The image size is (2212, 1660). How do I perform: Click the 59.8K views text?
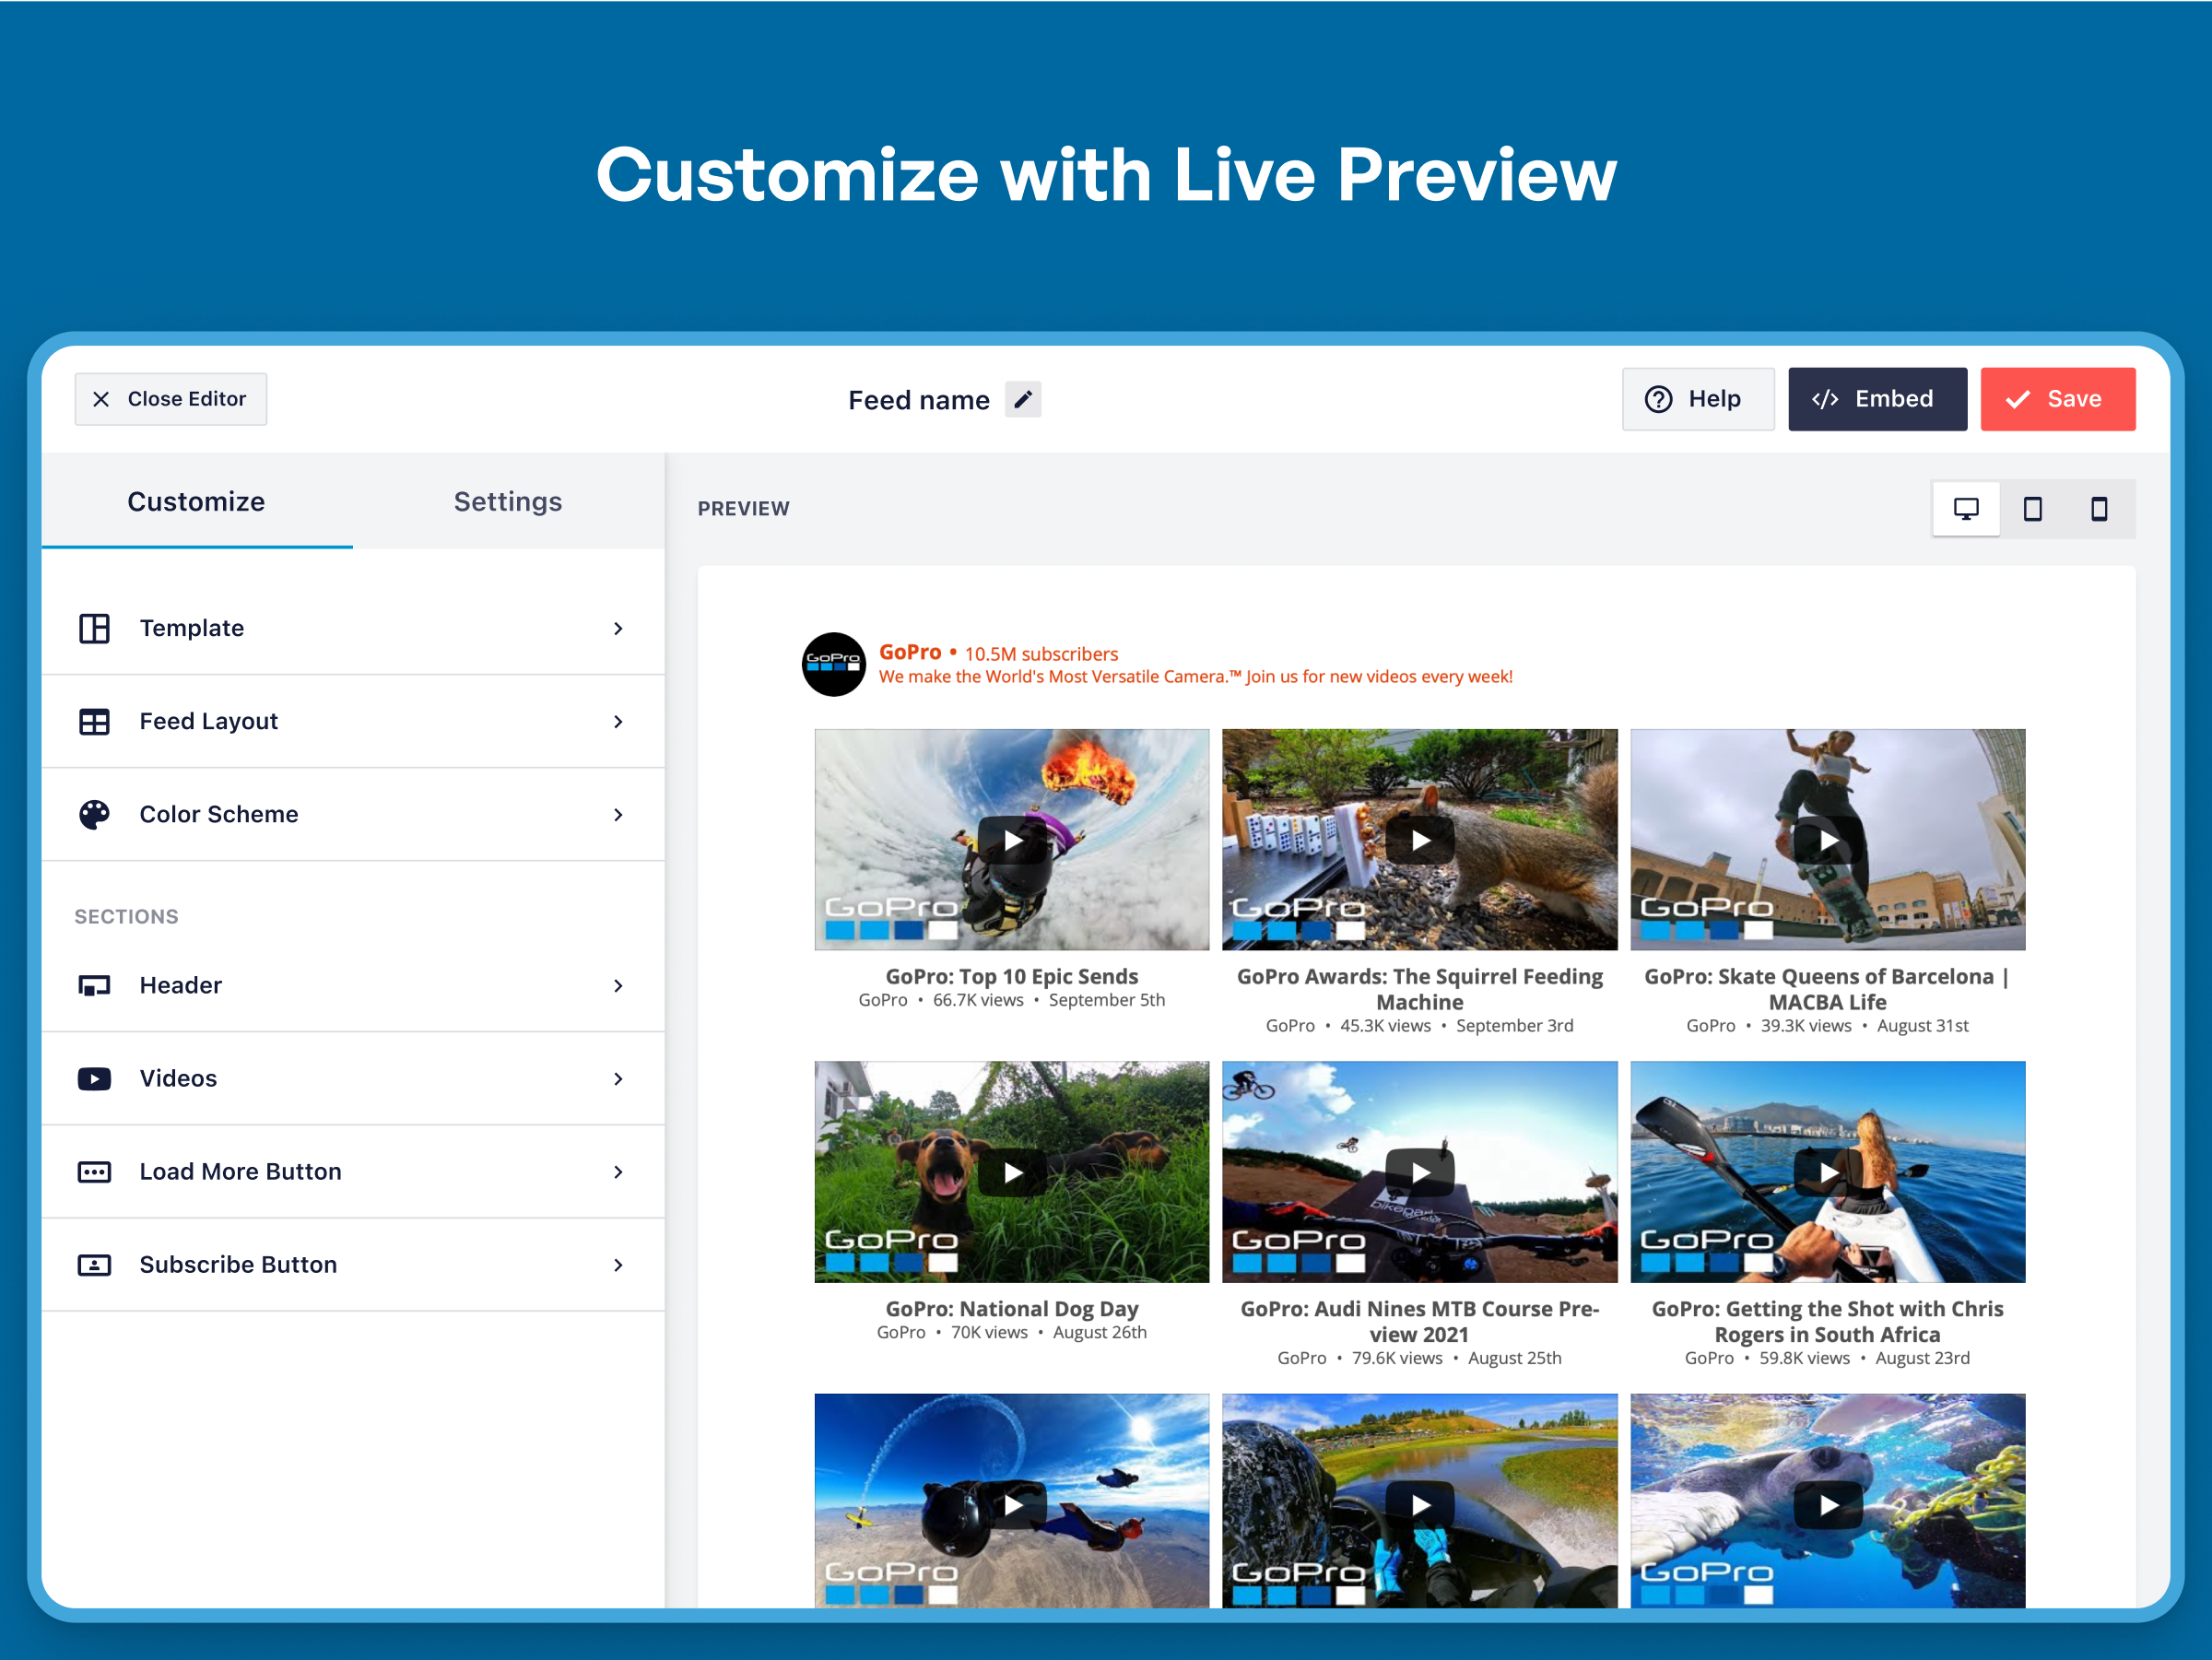tap(1804, 1358)
